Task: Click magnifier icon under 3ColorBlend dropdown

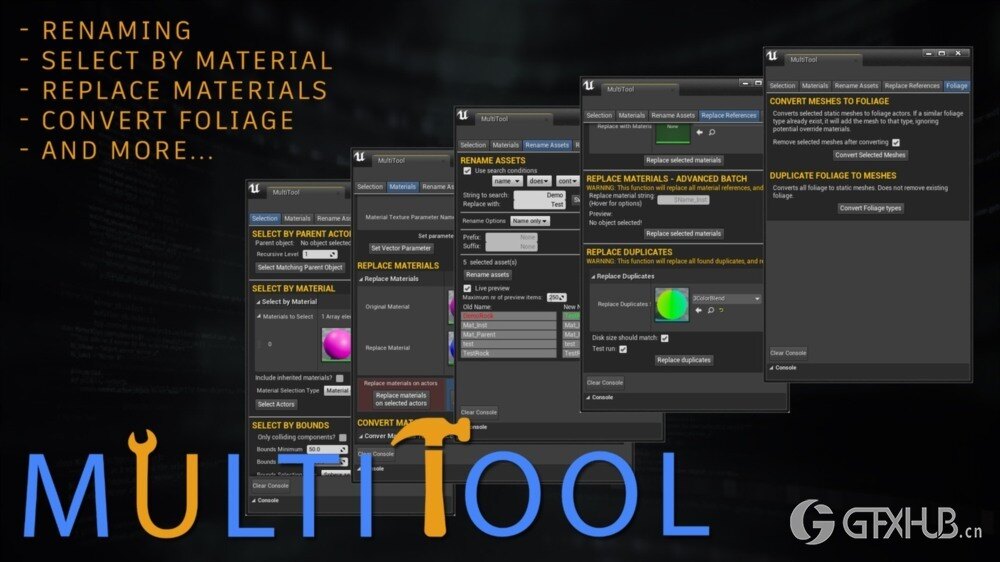Action: [x=710, y=310]
